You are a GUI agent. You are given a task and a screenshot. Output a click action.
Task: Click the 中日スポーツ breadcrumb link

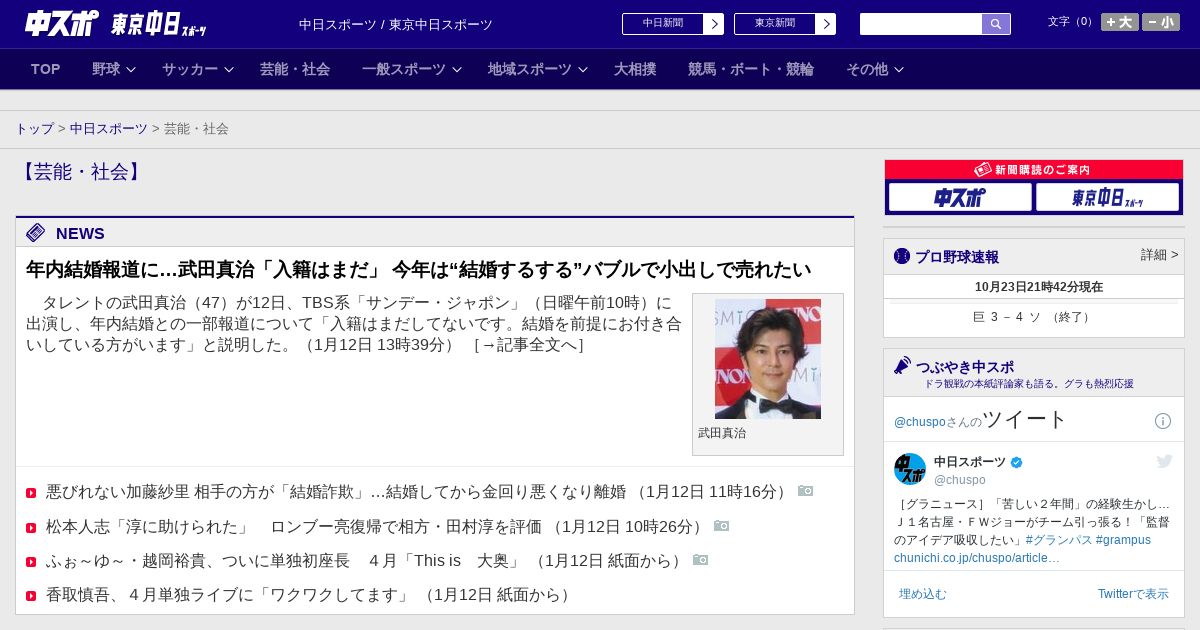coord(109,129)
